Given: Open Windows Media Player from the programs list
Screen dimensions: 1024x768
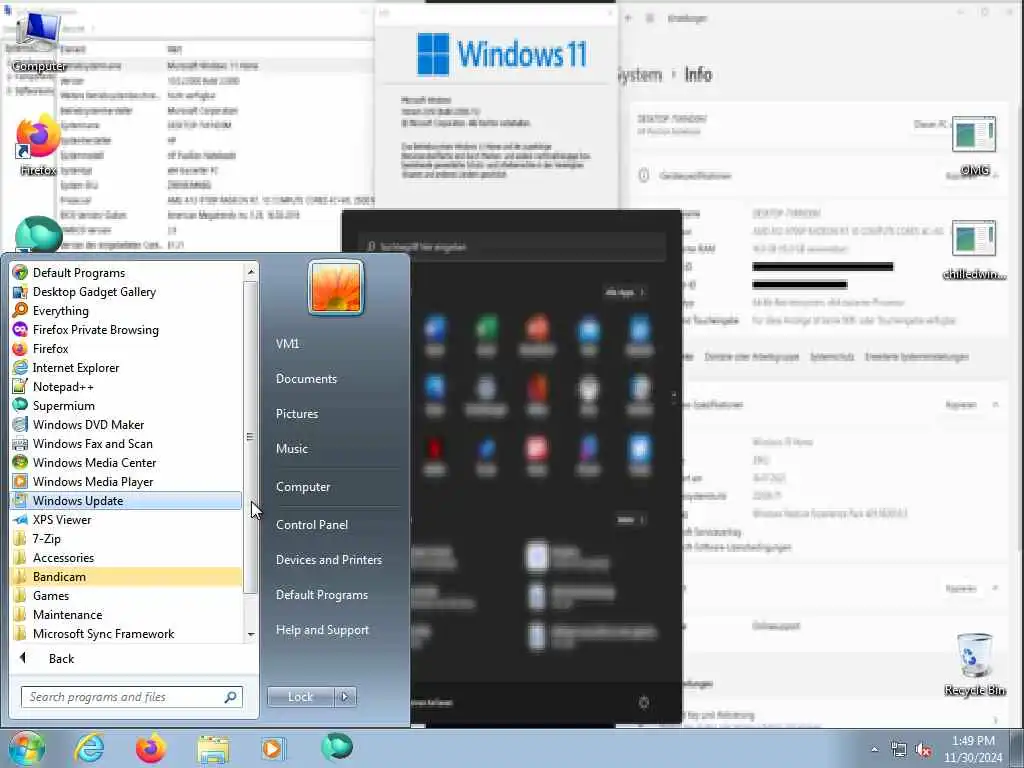Looking at the screenshot, I should tap(126, 481).
